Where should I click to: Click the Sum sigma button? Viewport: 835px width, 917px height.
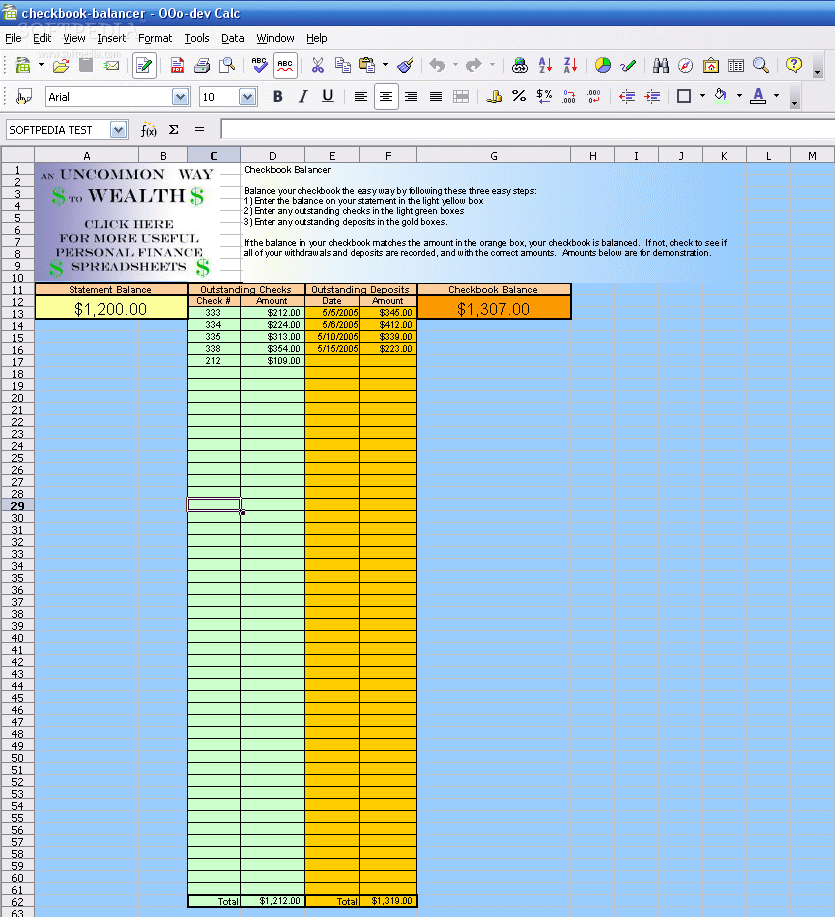[174, 130]
